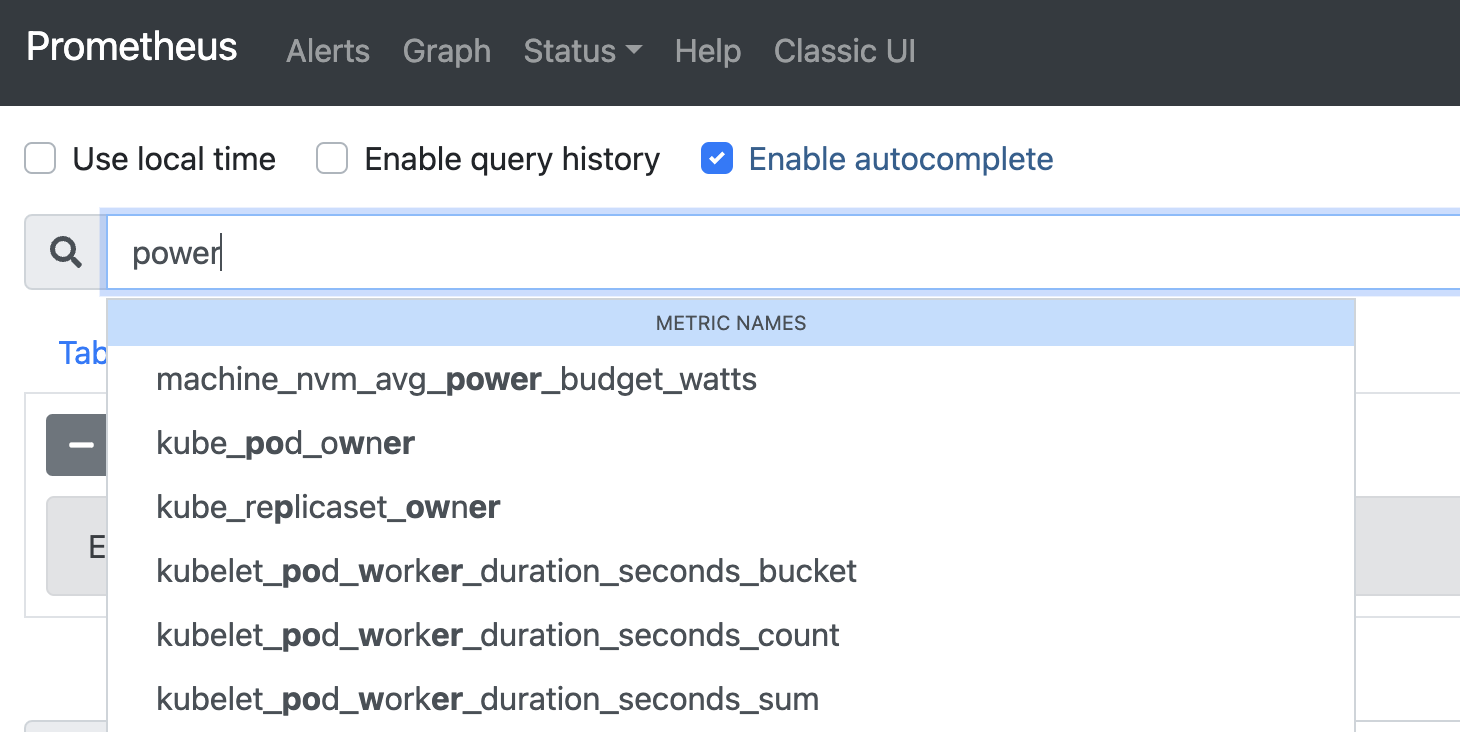The width and height of the screenshot is (1460, 732).
Task: Select kubelet_pod_worker_duration_seconds_count suggestion
Action: pyautogui.click(x=497, y=634)
